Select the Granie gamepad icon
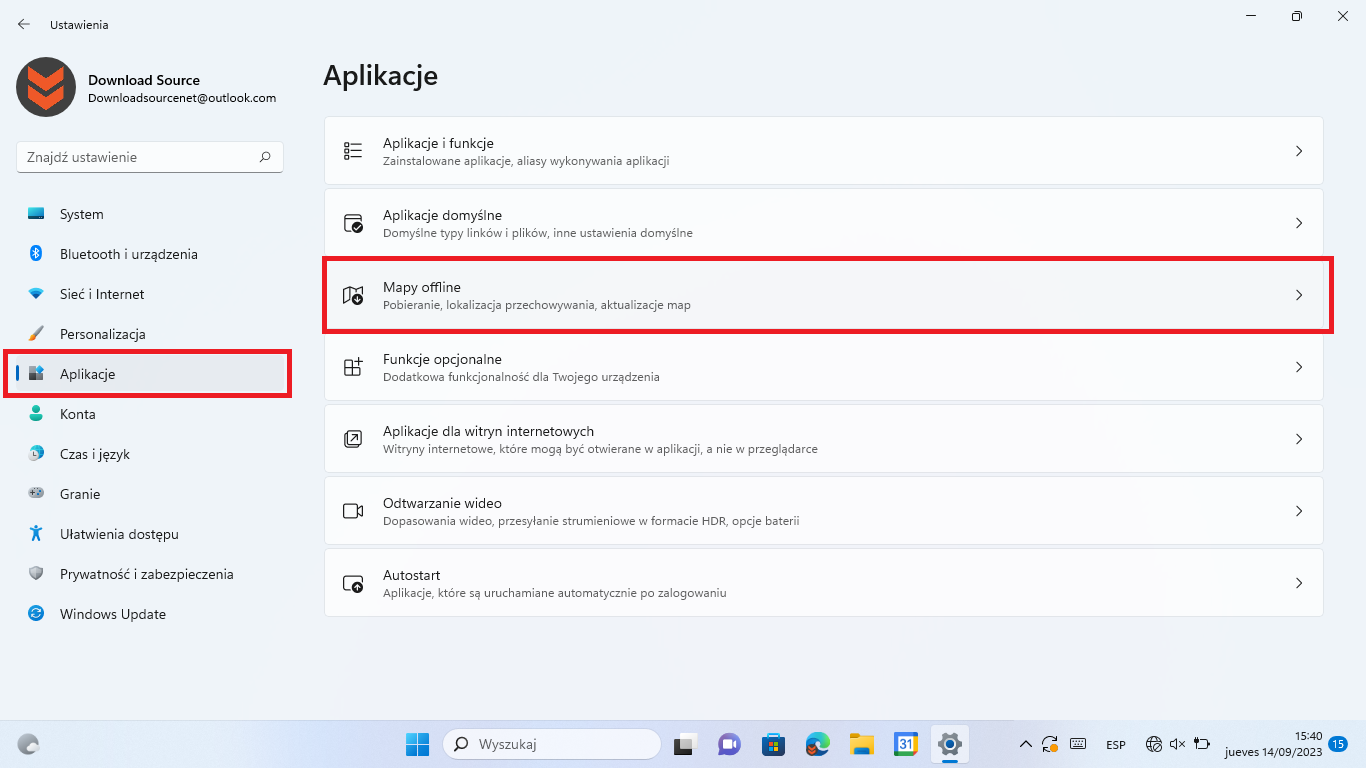Screen dimensions: 1366x768 36,494
